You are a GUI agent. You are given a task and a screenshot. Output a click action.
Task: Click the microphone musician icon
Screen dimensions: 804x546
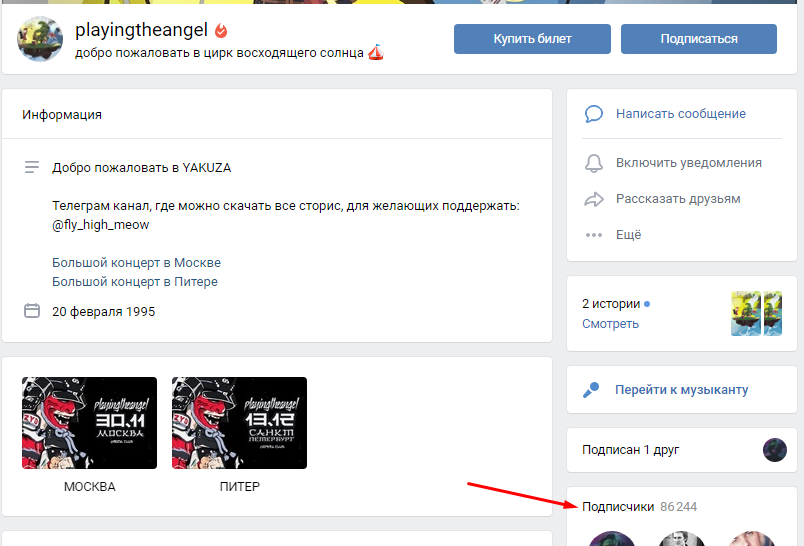tap(591, 390)
